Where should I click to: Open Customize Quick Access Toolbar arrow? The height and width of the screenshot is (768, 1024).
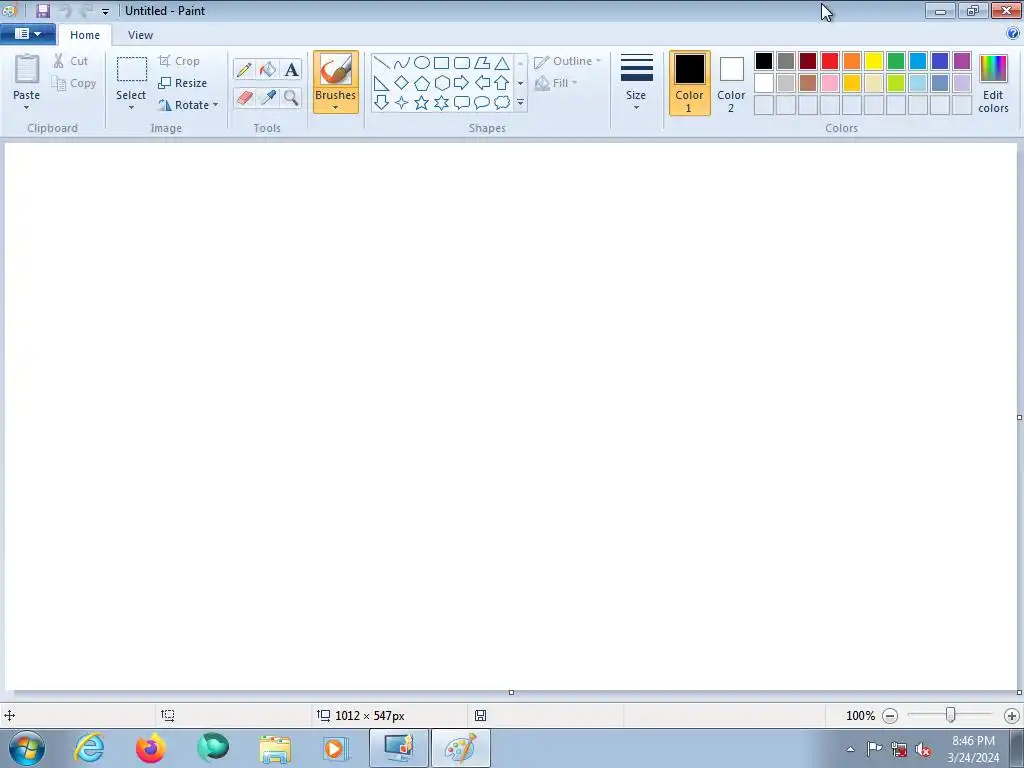point(105,11)
